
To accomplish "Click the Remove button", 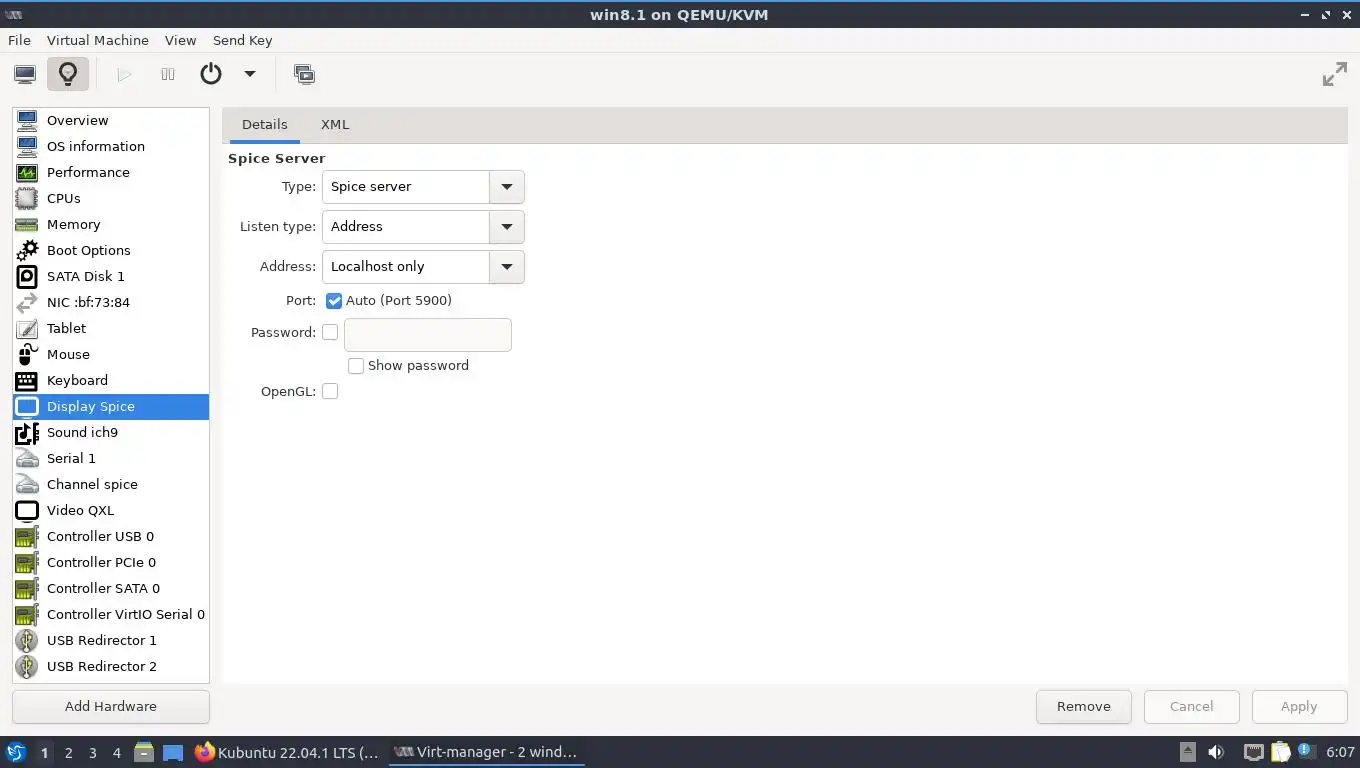I will point(1084,706).
